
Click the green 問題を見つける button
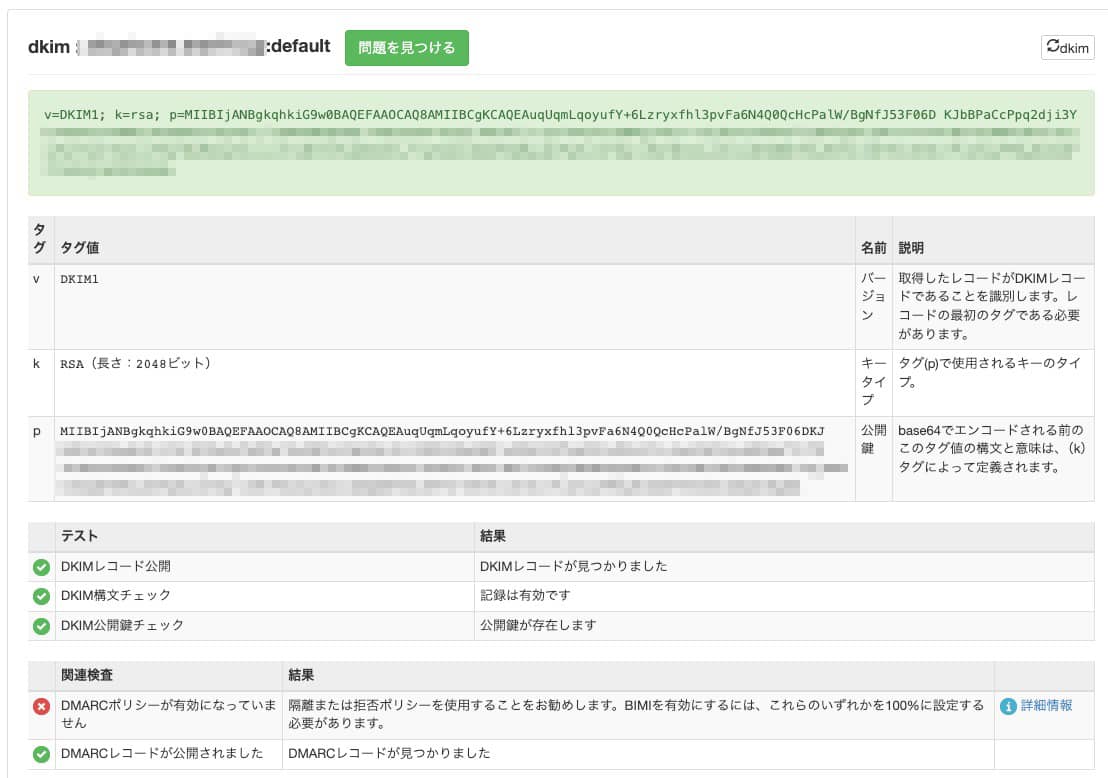406,48
